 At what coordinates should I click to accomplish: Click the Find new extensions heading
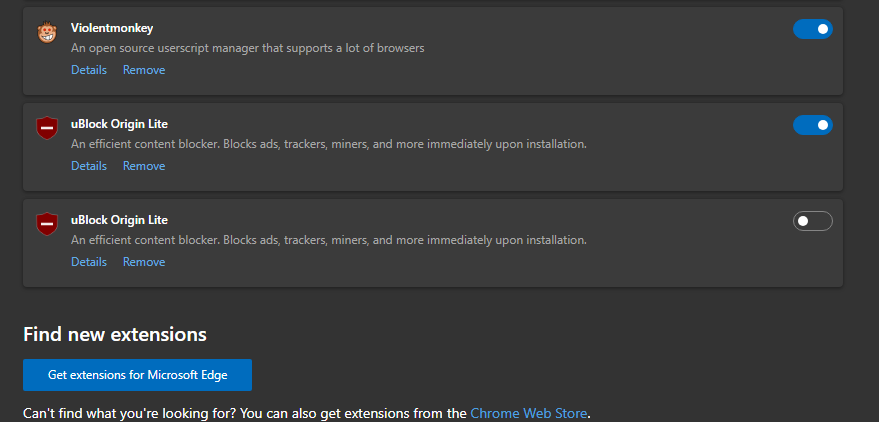(114, 334)
